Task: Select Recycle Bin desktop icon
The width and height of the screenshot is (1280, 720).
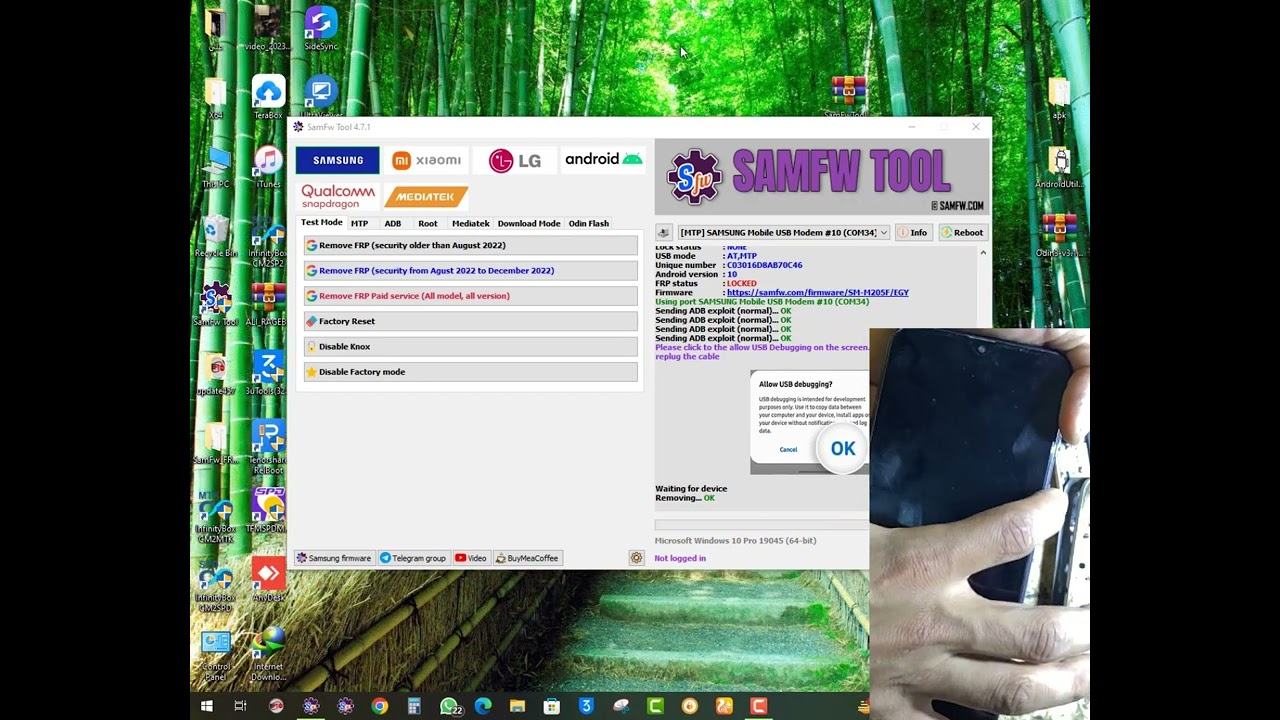Action: coord(215,236)
